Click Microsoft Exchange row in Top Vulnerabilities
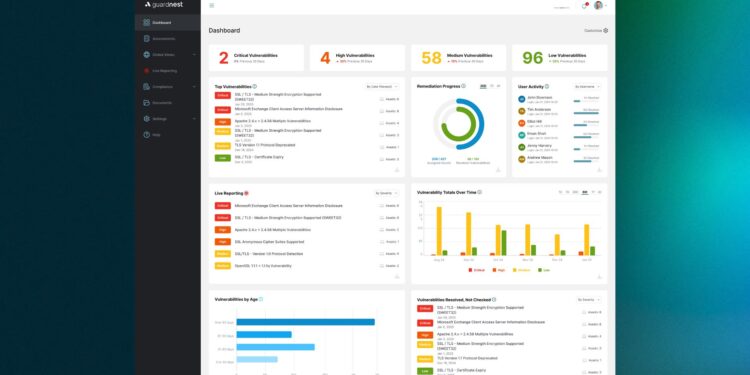The height and width of the screenshot is (375, 750). click(307, 111)
